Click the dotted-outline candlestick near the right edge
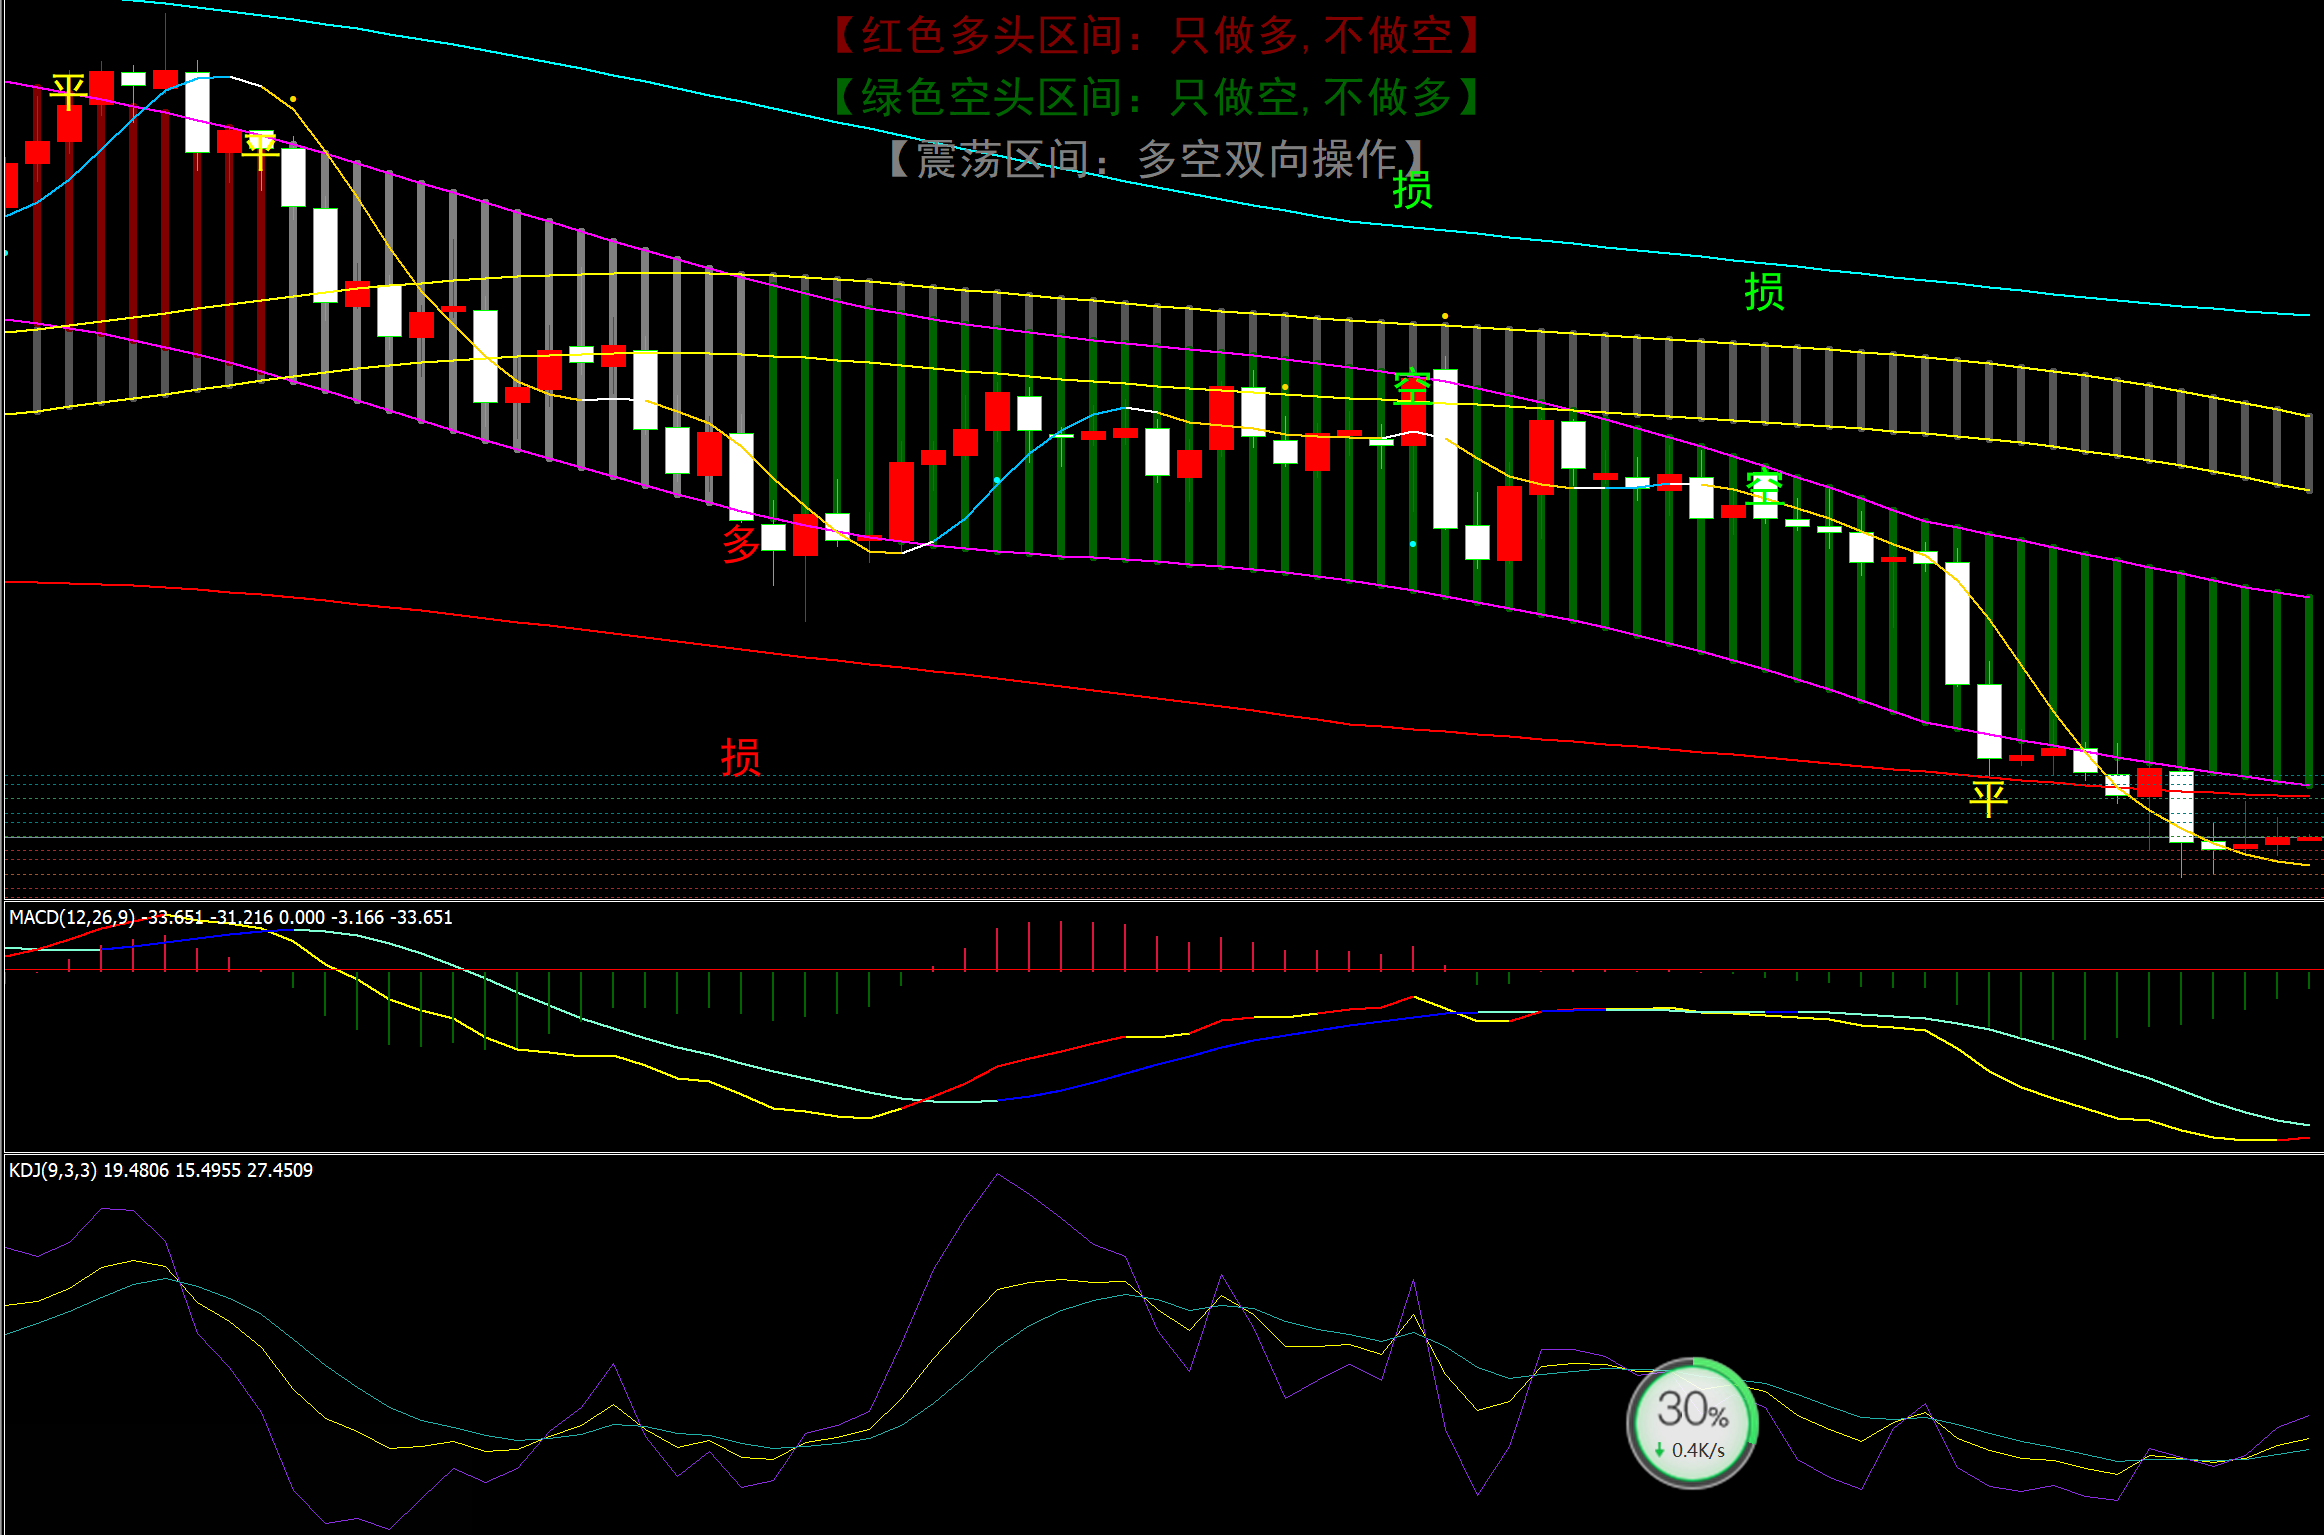Image resolution: width=2324 pixels, height=1535 pixels. [x=2181, y=806]
